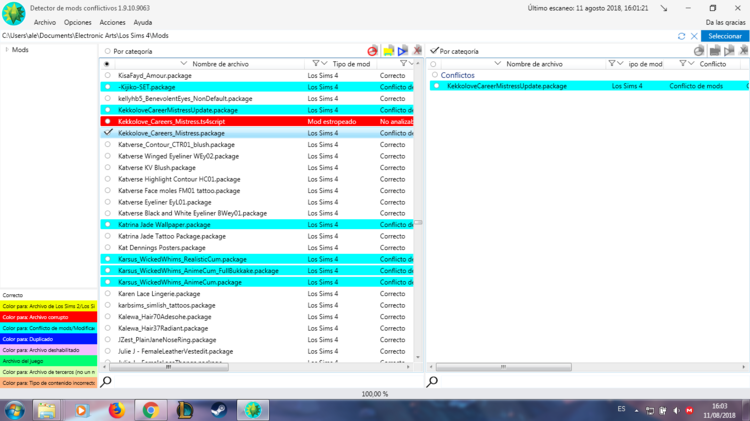The height and width of the screenshot is (421, 750).
Task: Click Da las gracias link
Action: pyautogui.click(x=725, y=22)
